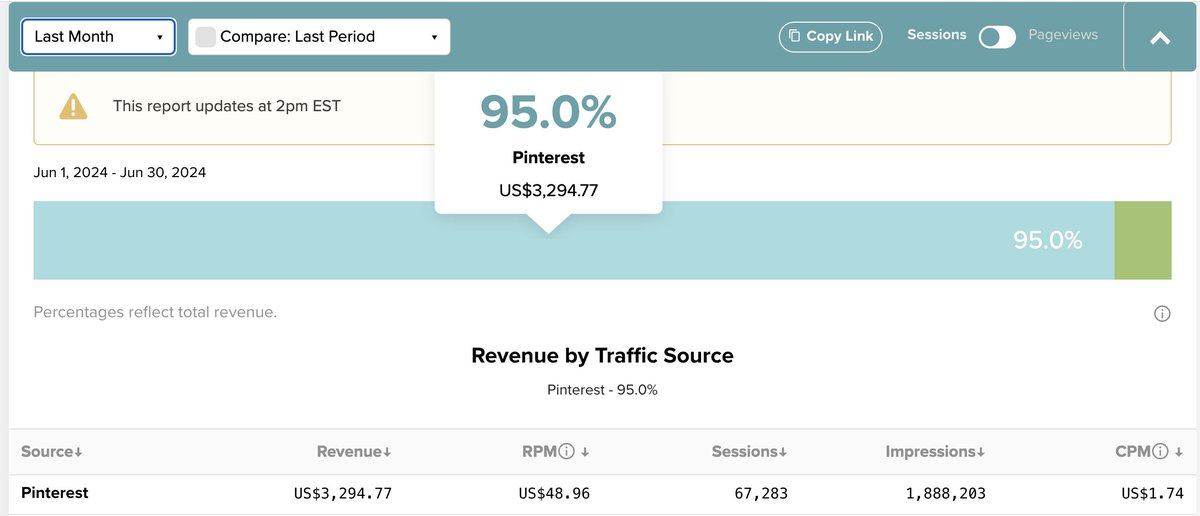Click the report updates at 2pm EST notice
The height and width of the screenshot is (516, 1200).
pyautogui.click(x=227, y=106)
